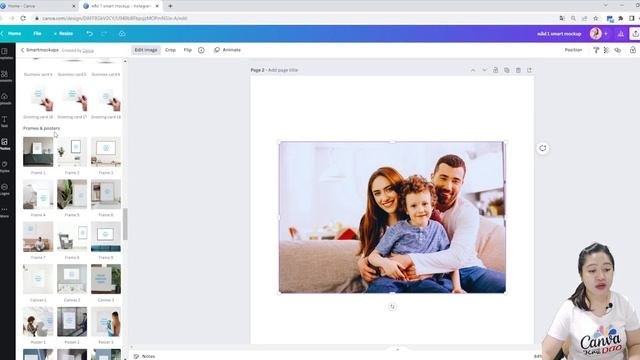Click the add page icon

pyautogui.click(x=529, y=70)
